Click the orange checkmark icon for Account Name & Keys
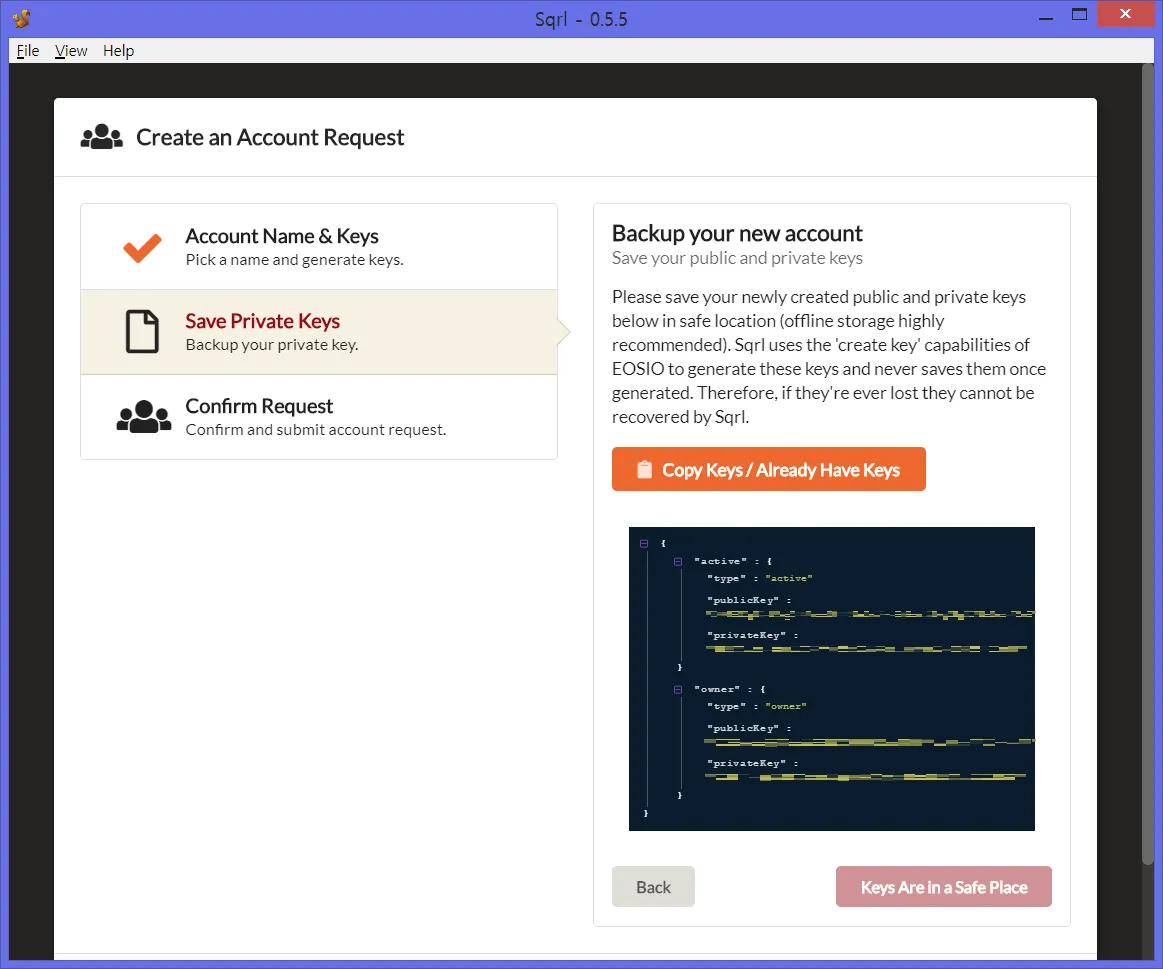Viewport: 1163px width, 969px height. [142, 247]
